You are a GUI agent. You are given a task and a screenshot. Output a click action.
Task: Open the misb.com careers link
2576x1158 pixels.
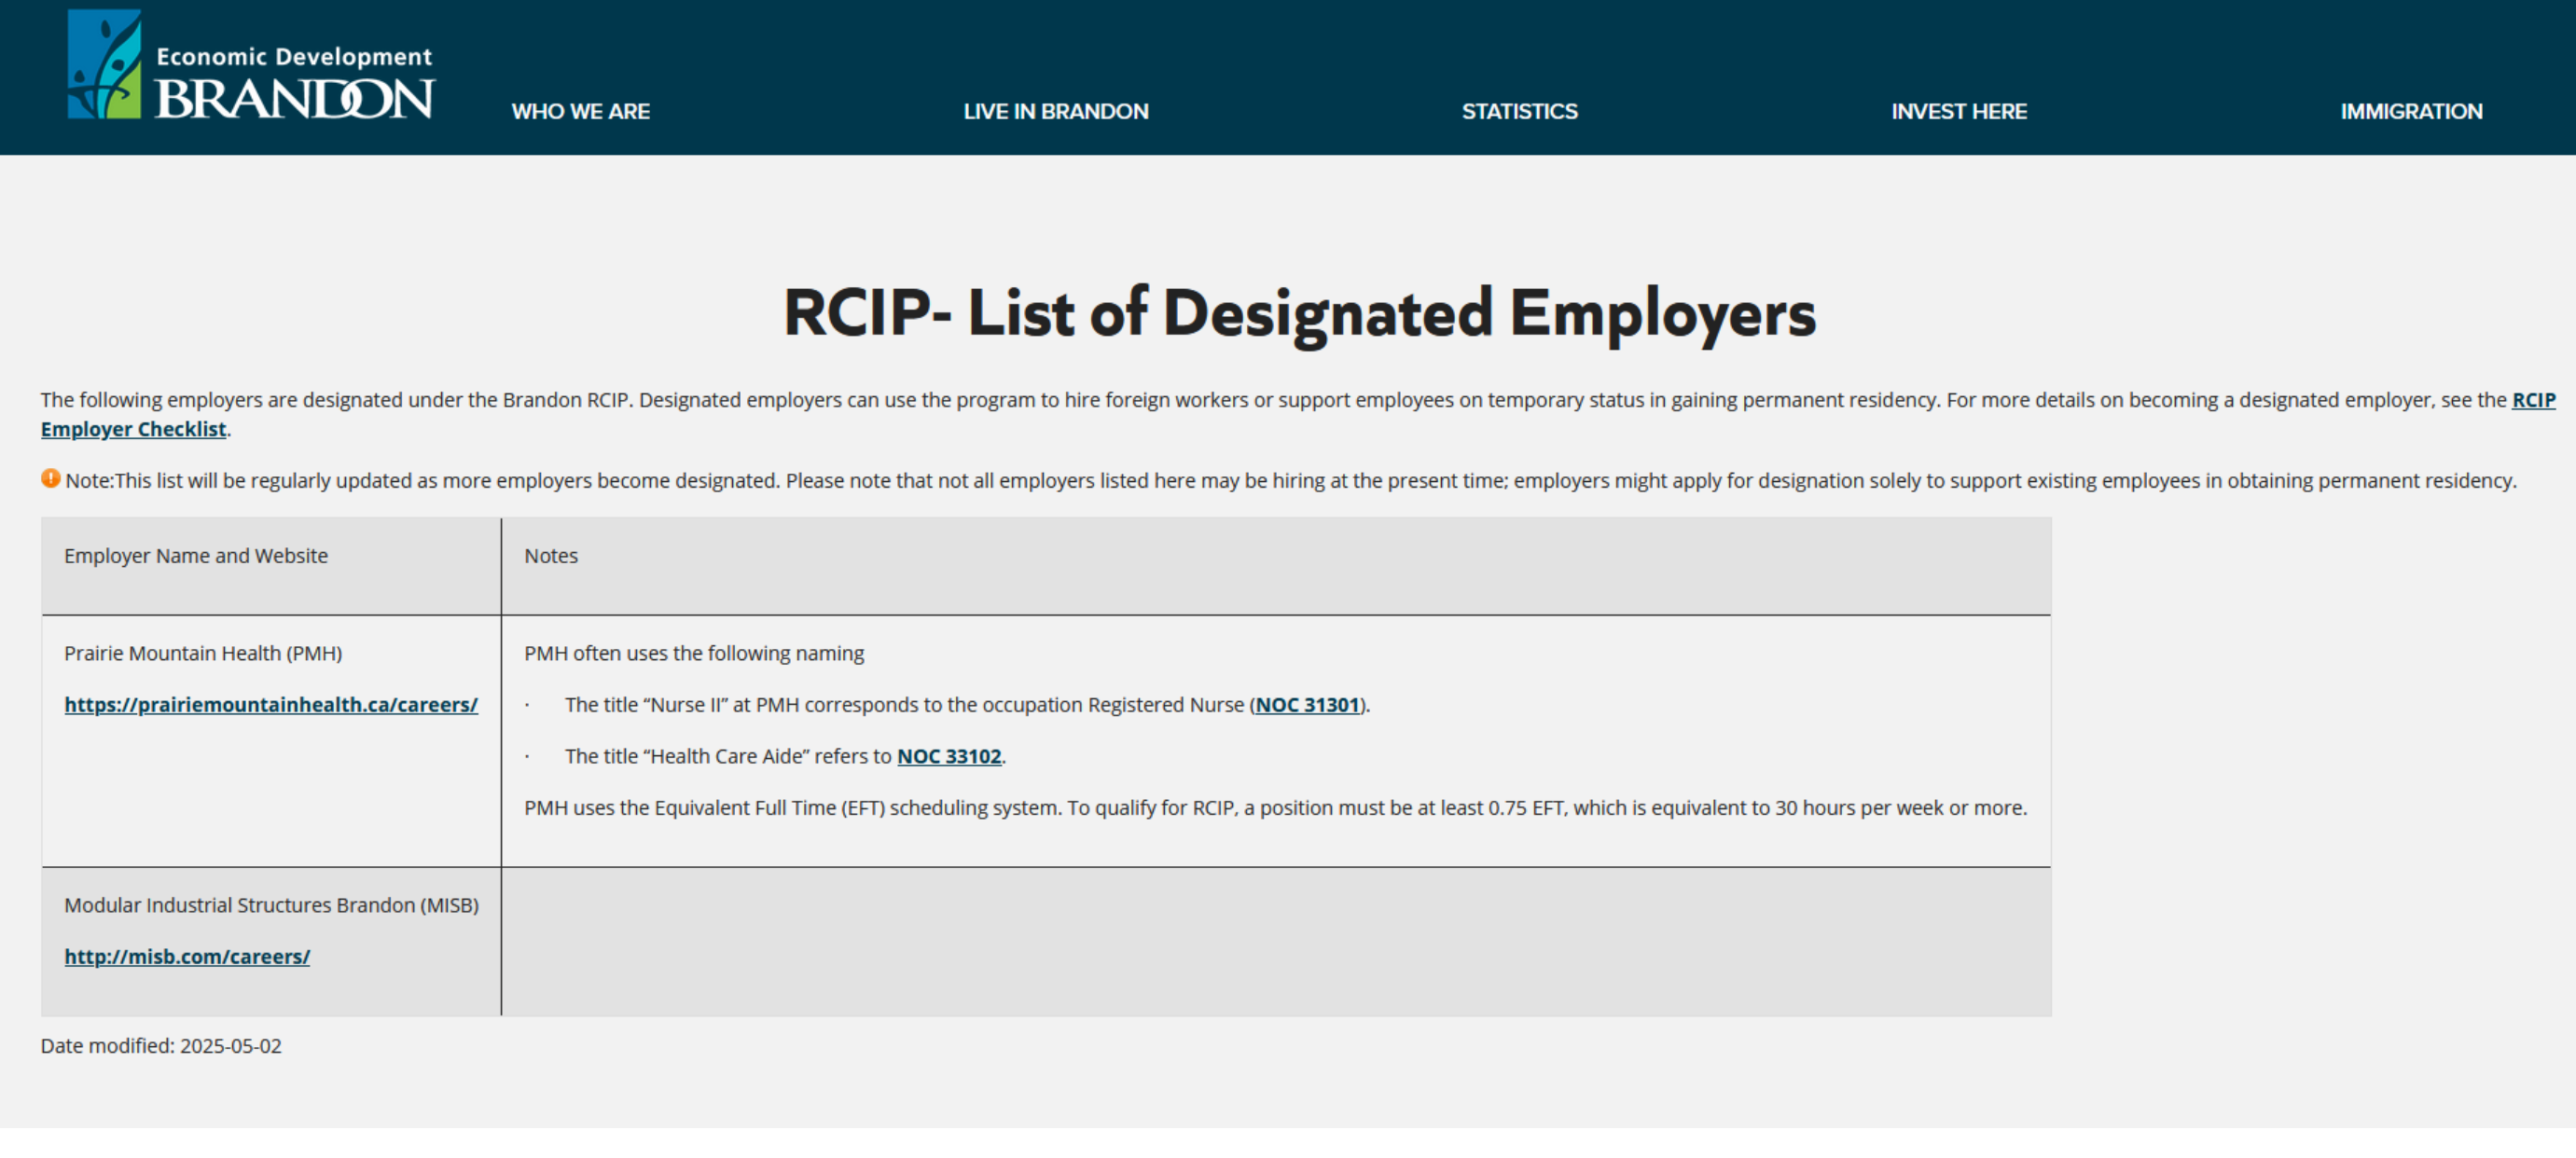187,956
